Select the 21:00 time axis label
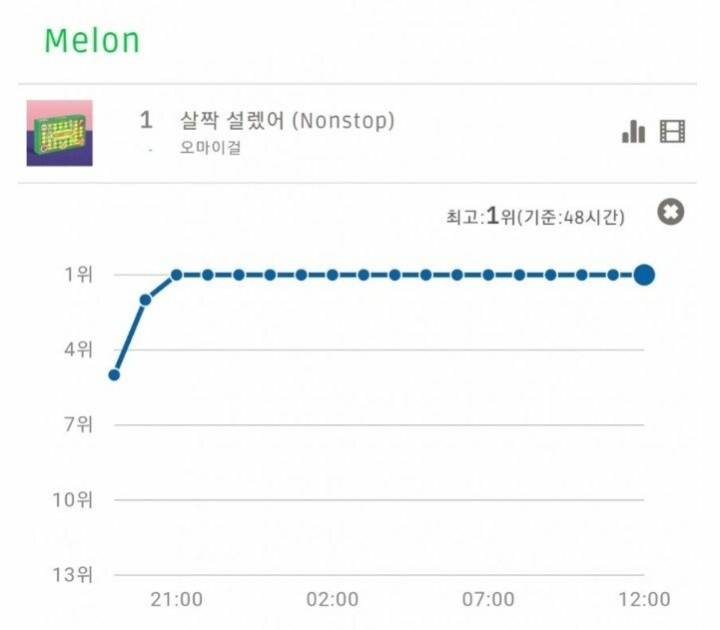This screenshot has height=630, width=720. click(x=177, y=600)
